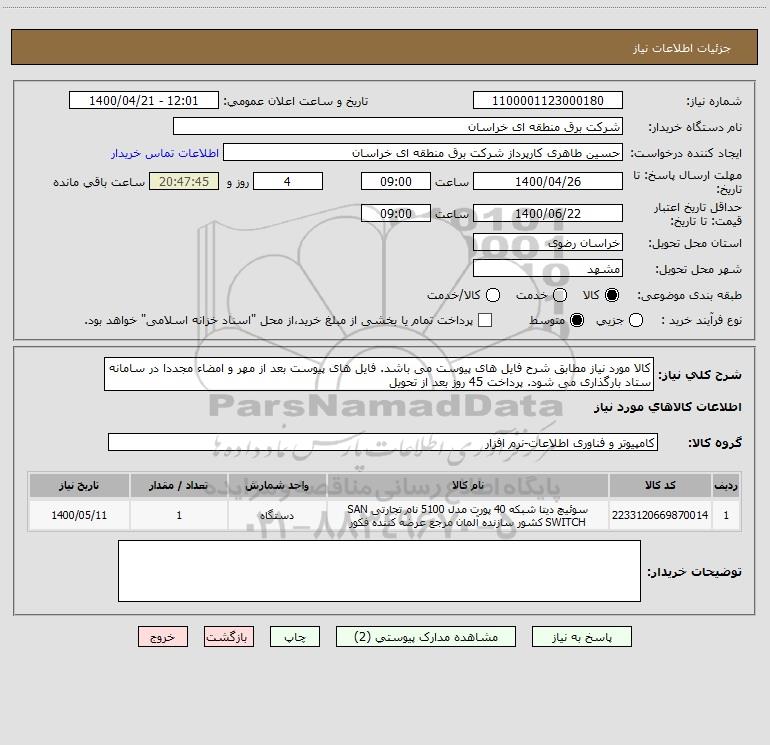Click response deadline date 1400/04/26
Viewport: 770px width, 745px height.
tap(548, 181)
